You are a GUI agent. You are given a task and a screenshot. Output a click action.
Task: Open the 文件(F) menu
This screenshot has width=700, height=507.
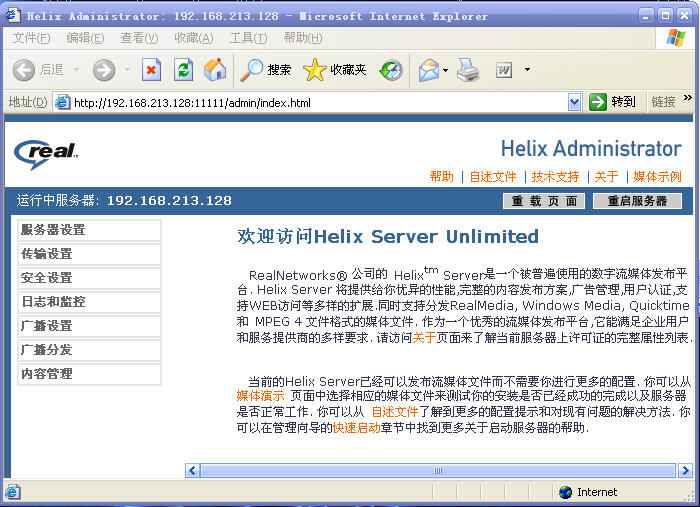coord(31,38)
